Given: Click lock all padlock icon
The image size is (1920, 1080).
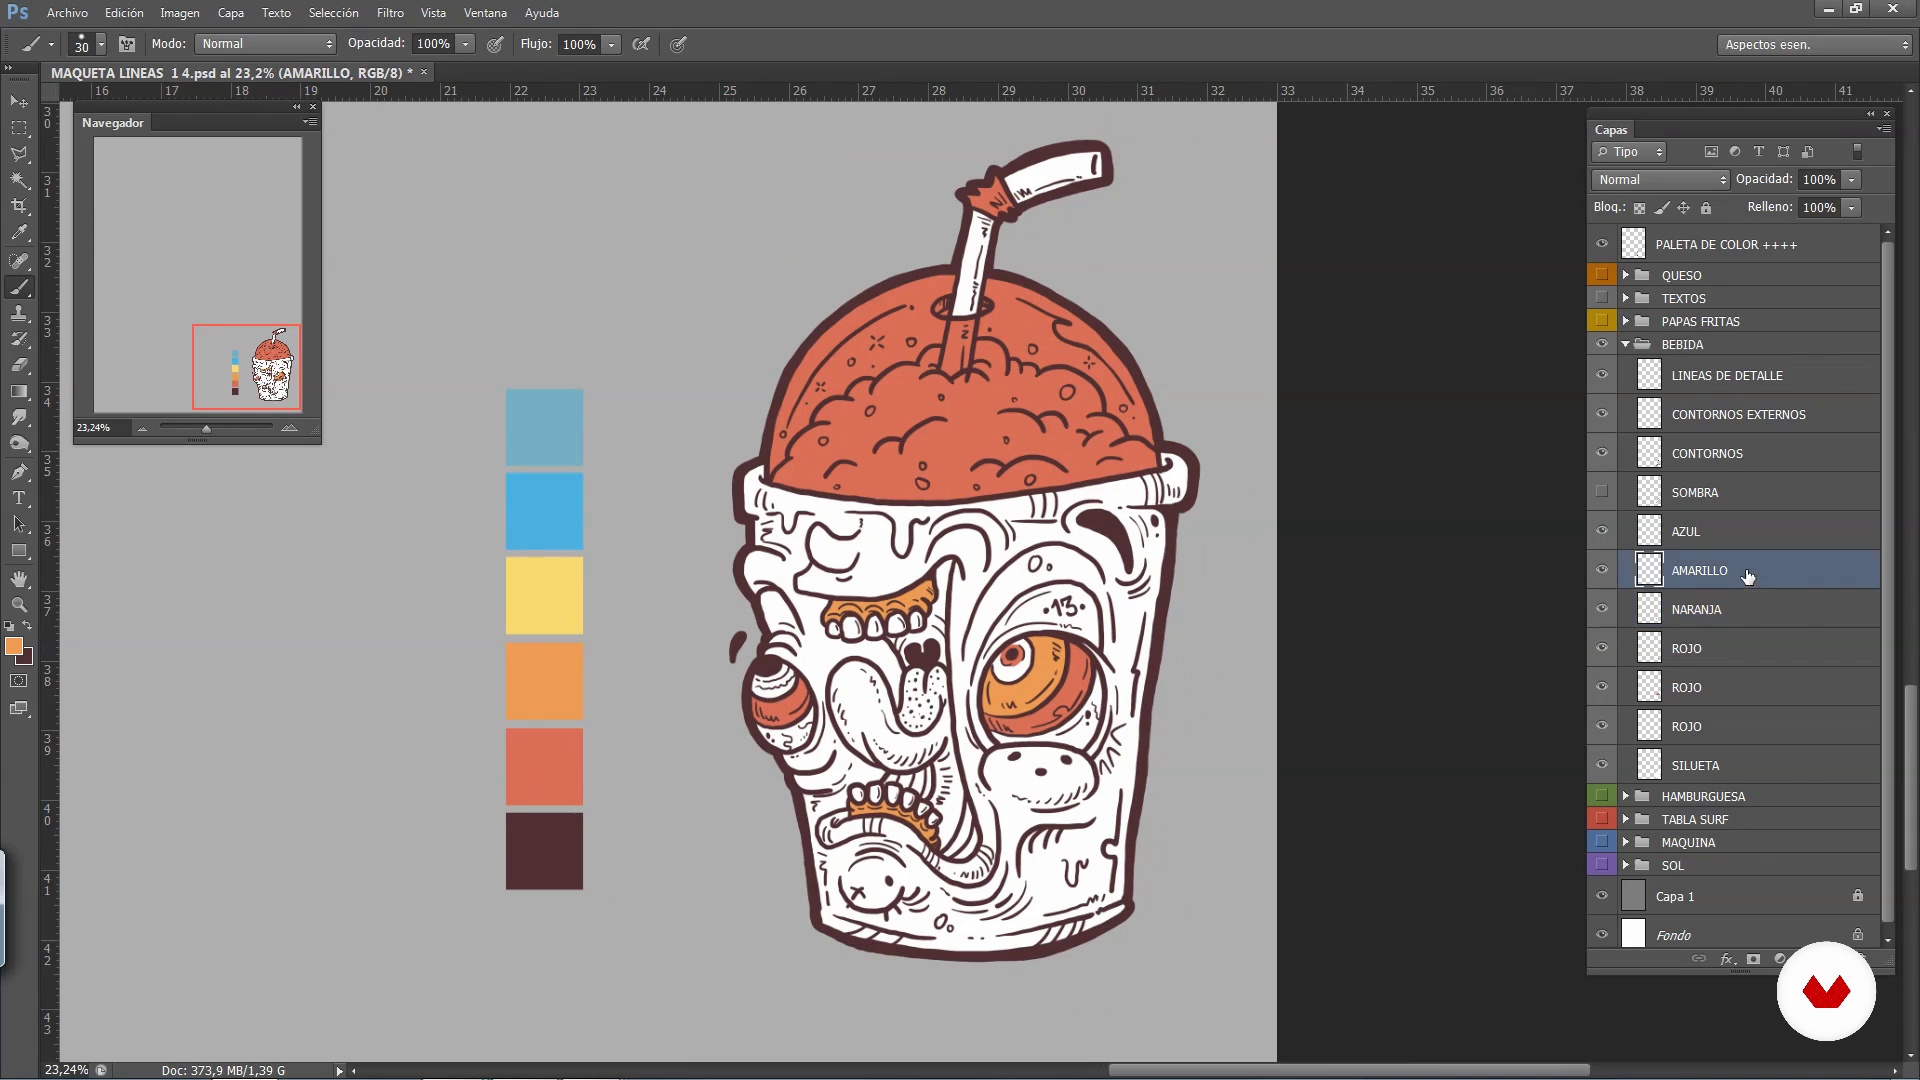Looking at the screenshot, I should coord(1706,208).
